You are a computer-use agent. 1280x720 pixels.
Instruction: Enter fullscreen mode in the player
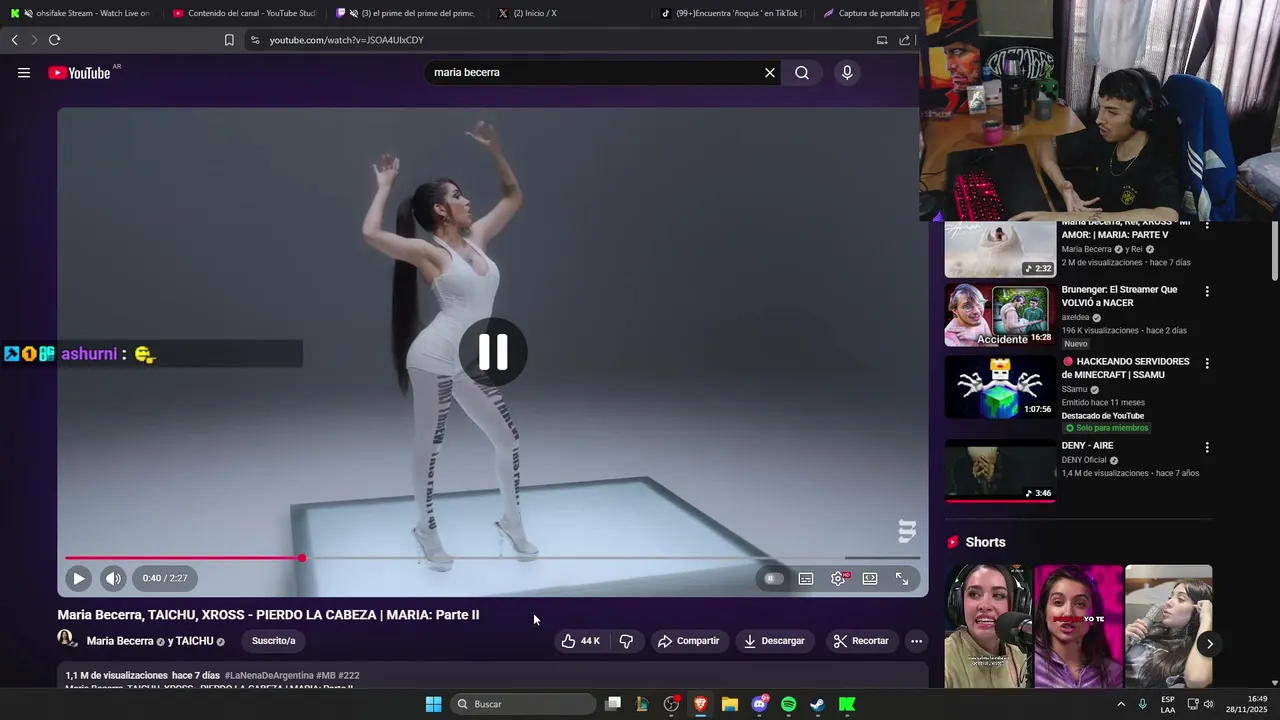(902, 578)
